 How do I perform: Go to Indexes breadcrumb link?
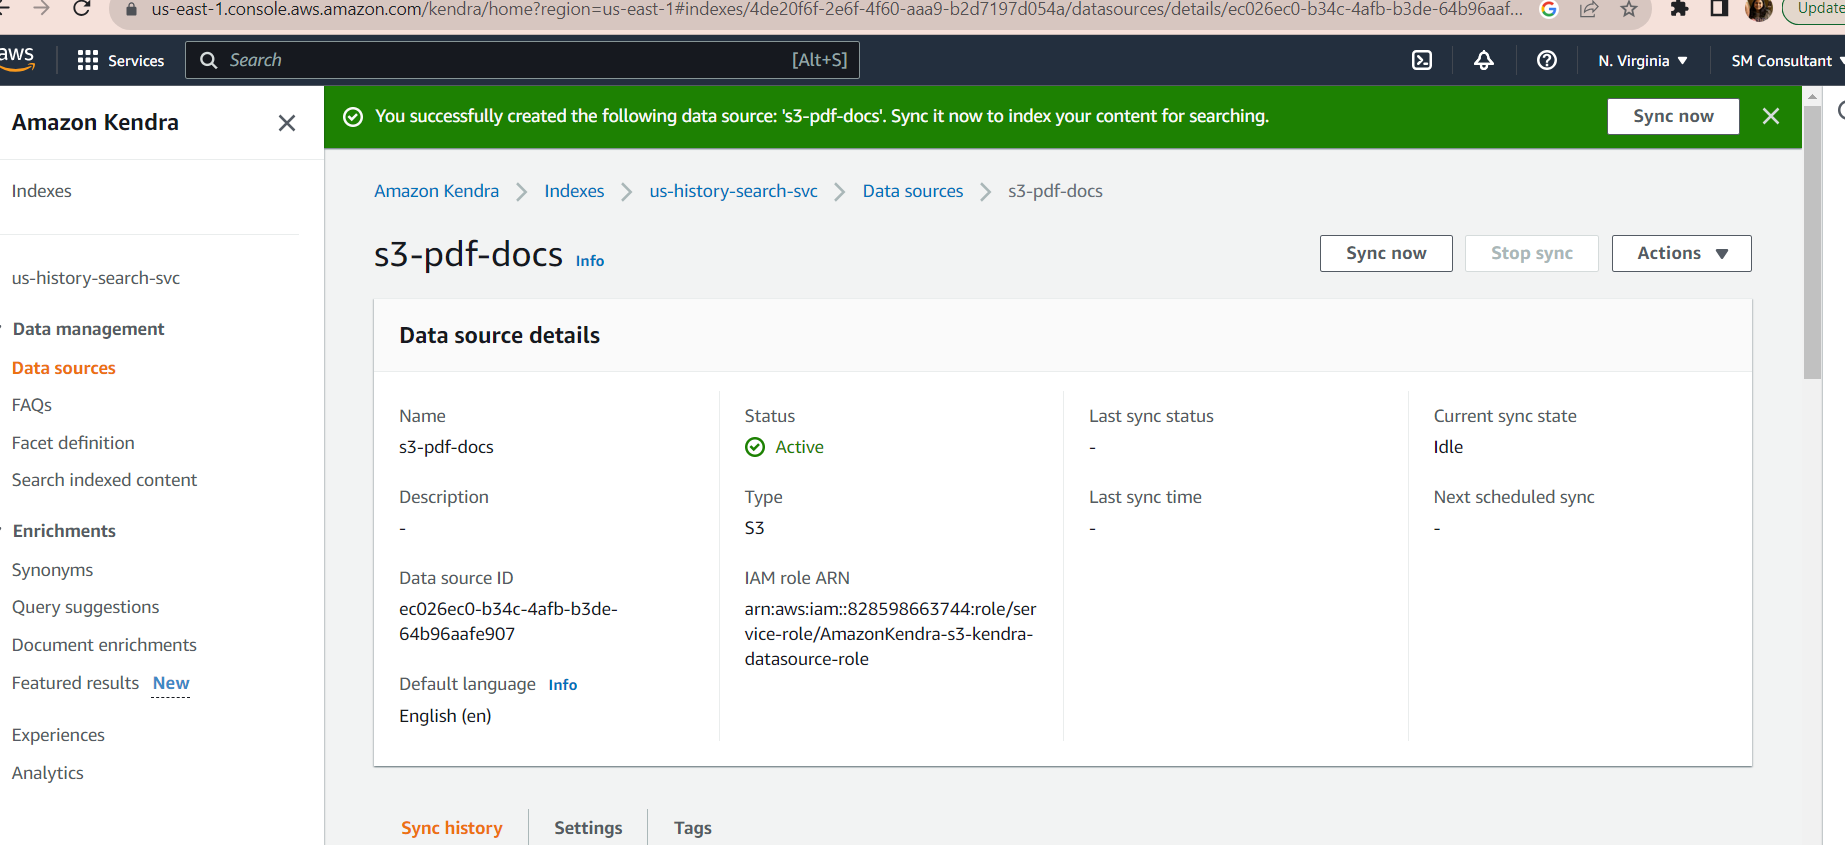574,191
